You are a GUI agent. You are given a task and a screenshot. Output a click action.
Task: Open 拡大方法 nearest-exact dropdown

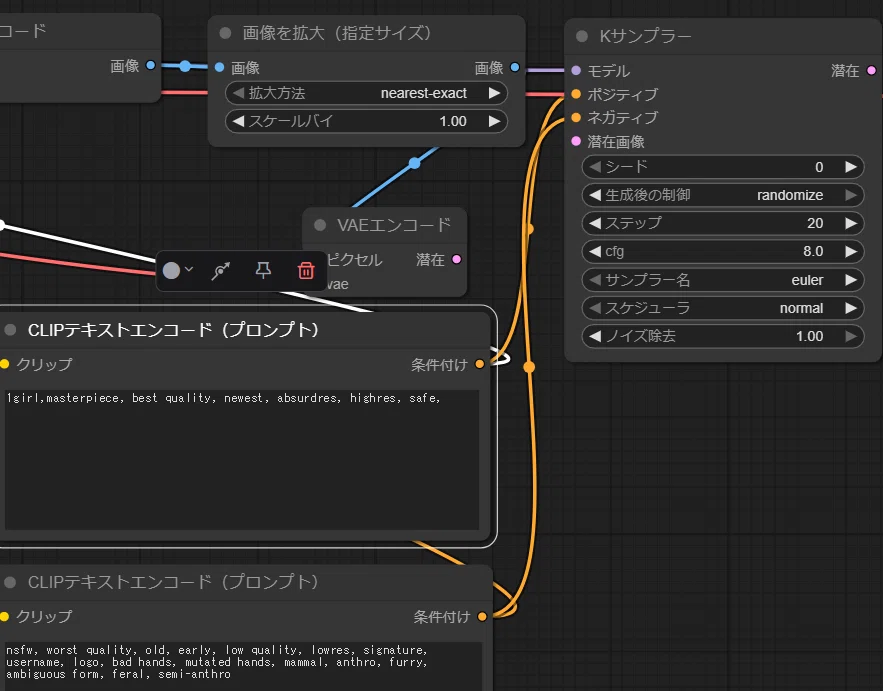[366, 93]
